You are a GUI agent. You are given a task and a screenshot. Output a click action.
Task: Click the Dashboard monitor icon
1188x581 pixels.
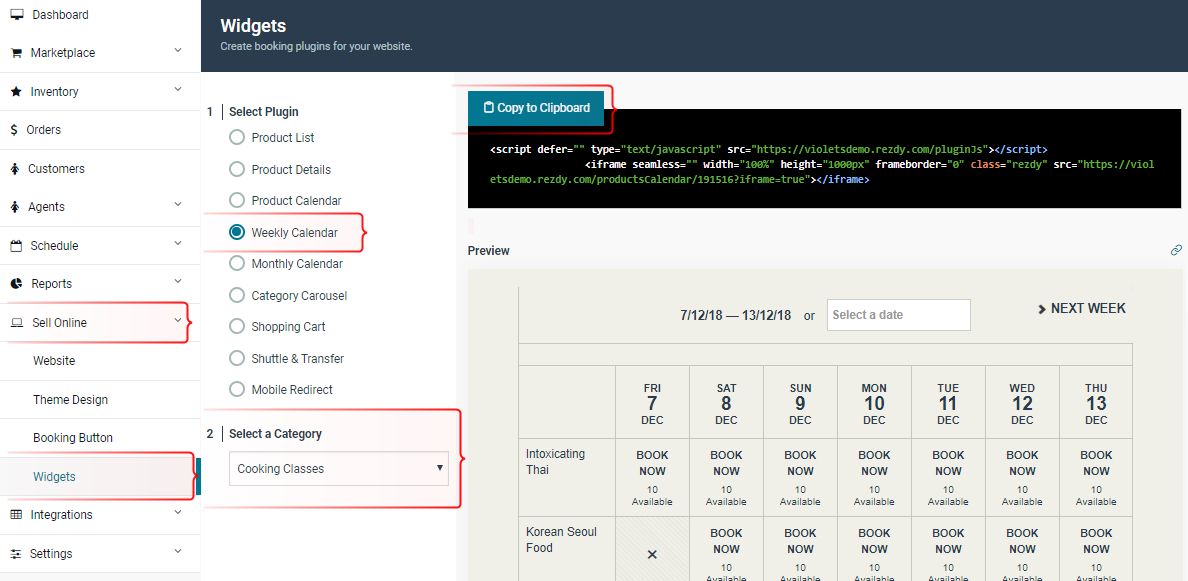pyautogui.click(x=17, y=15)
